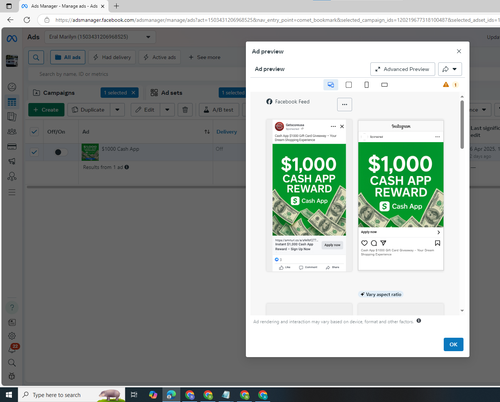Click Vary aspect ratio chip

pos(381,294)
